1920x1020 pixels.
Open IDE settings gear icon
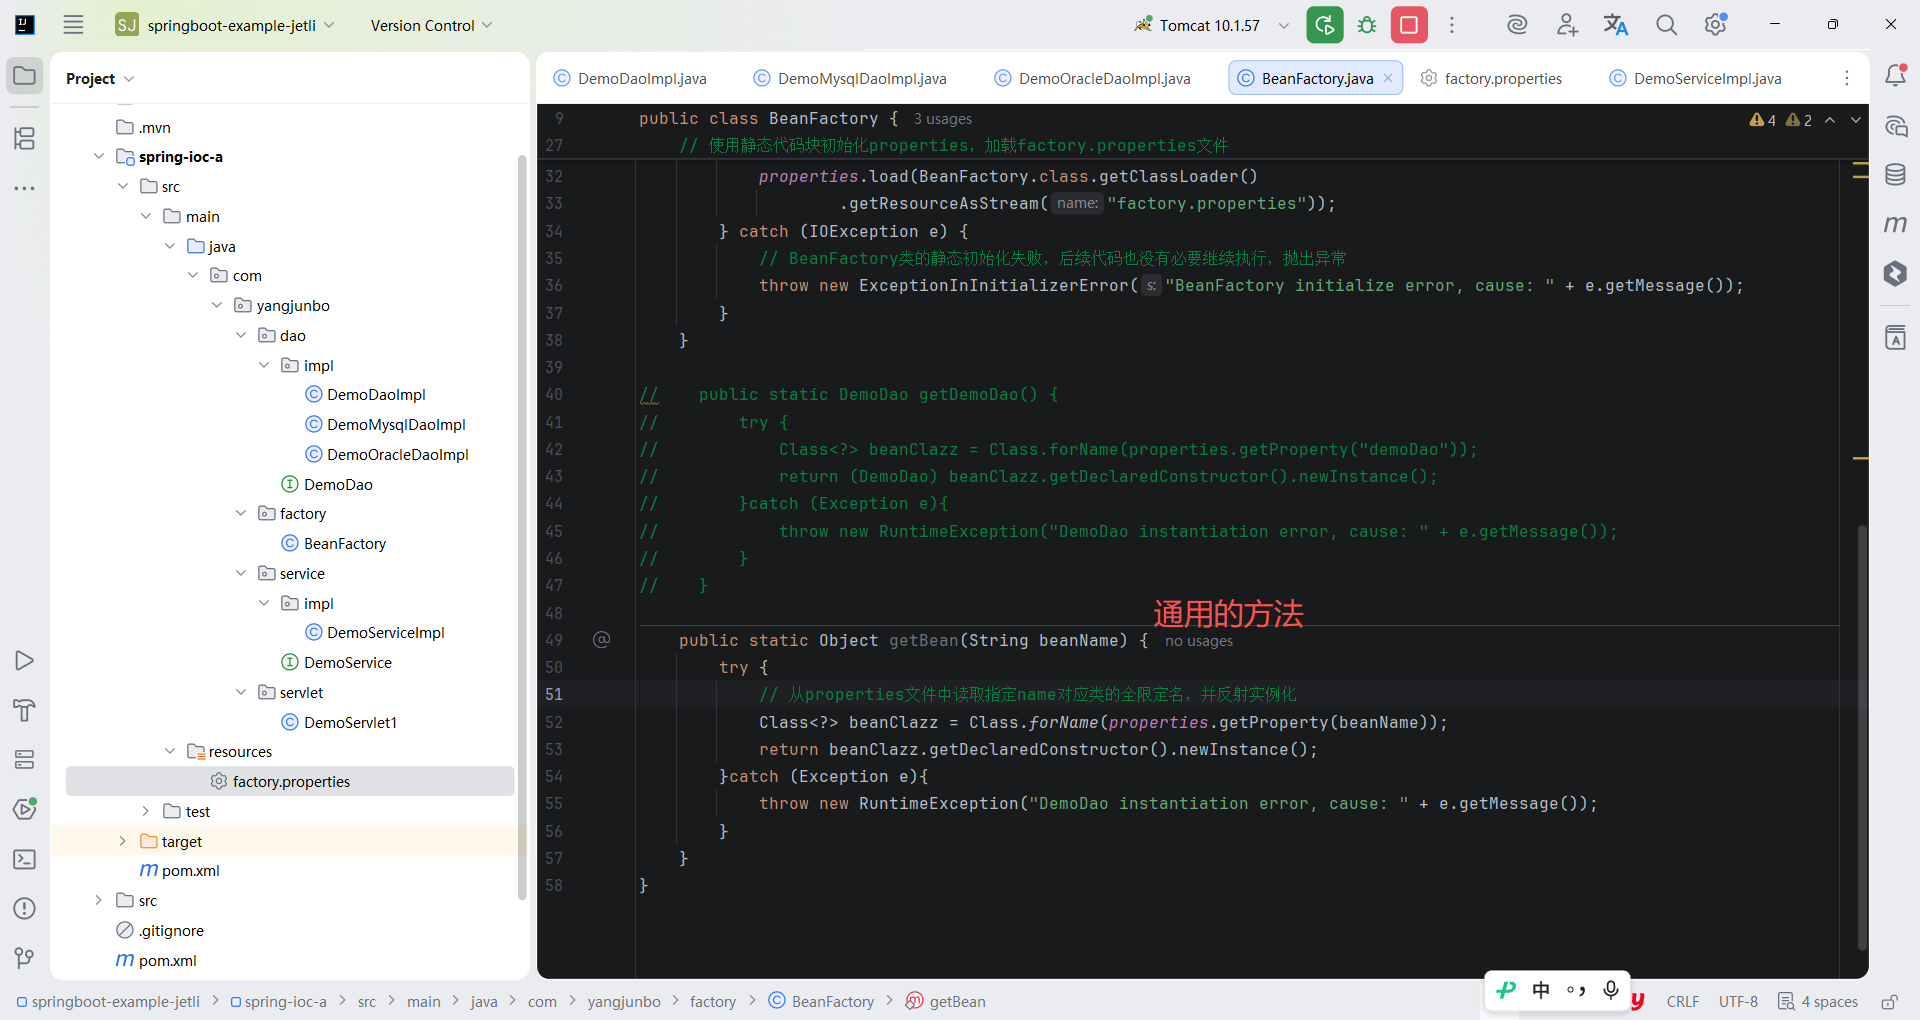click(1716, 25)
